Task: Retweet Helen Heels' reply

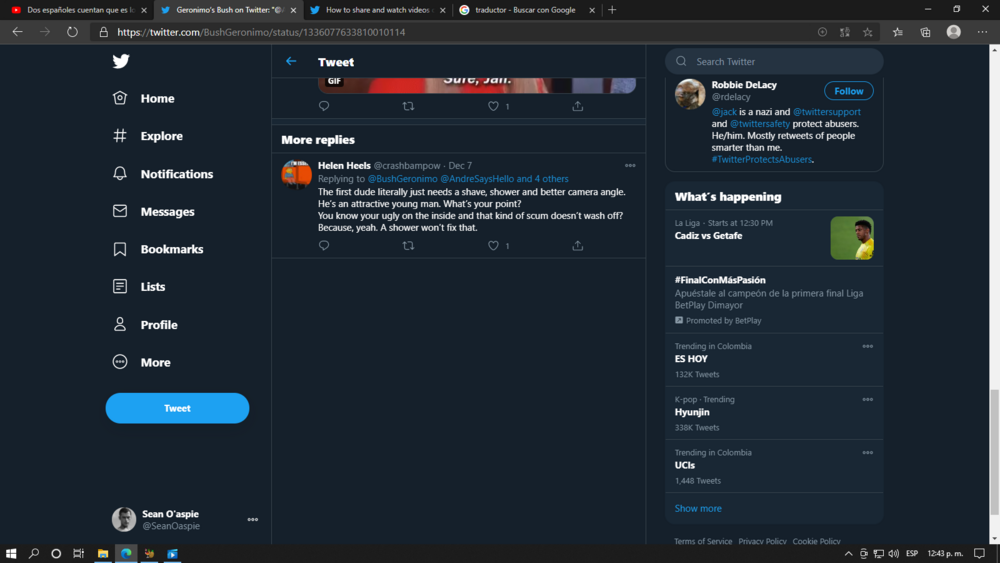Action: point(408,245)
